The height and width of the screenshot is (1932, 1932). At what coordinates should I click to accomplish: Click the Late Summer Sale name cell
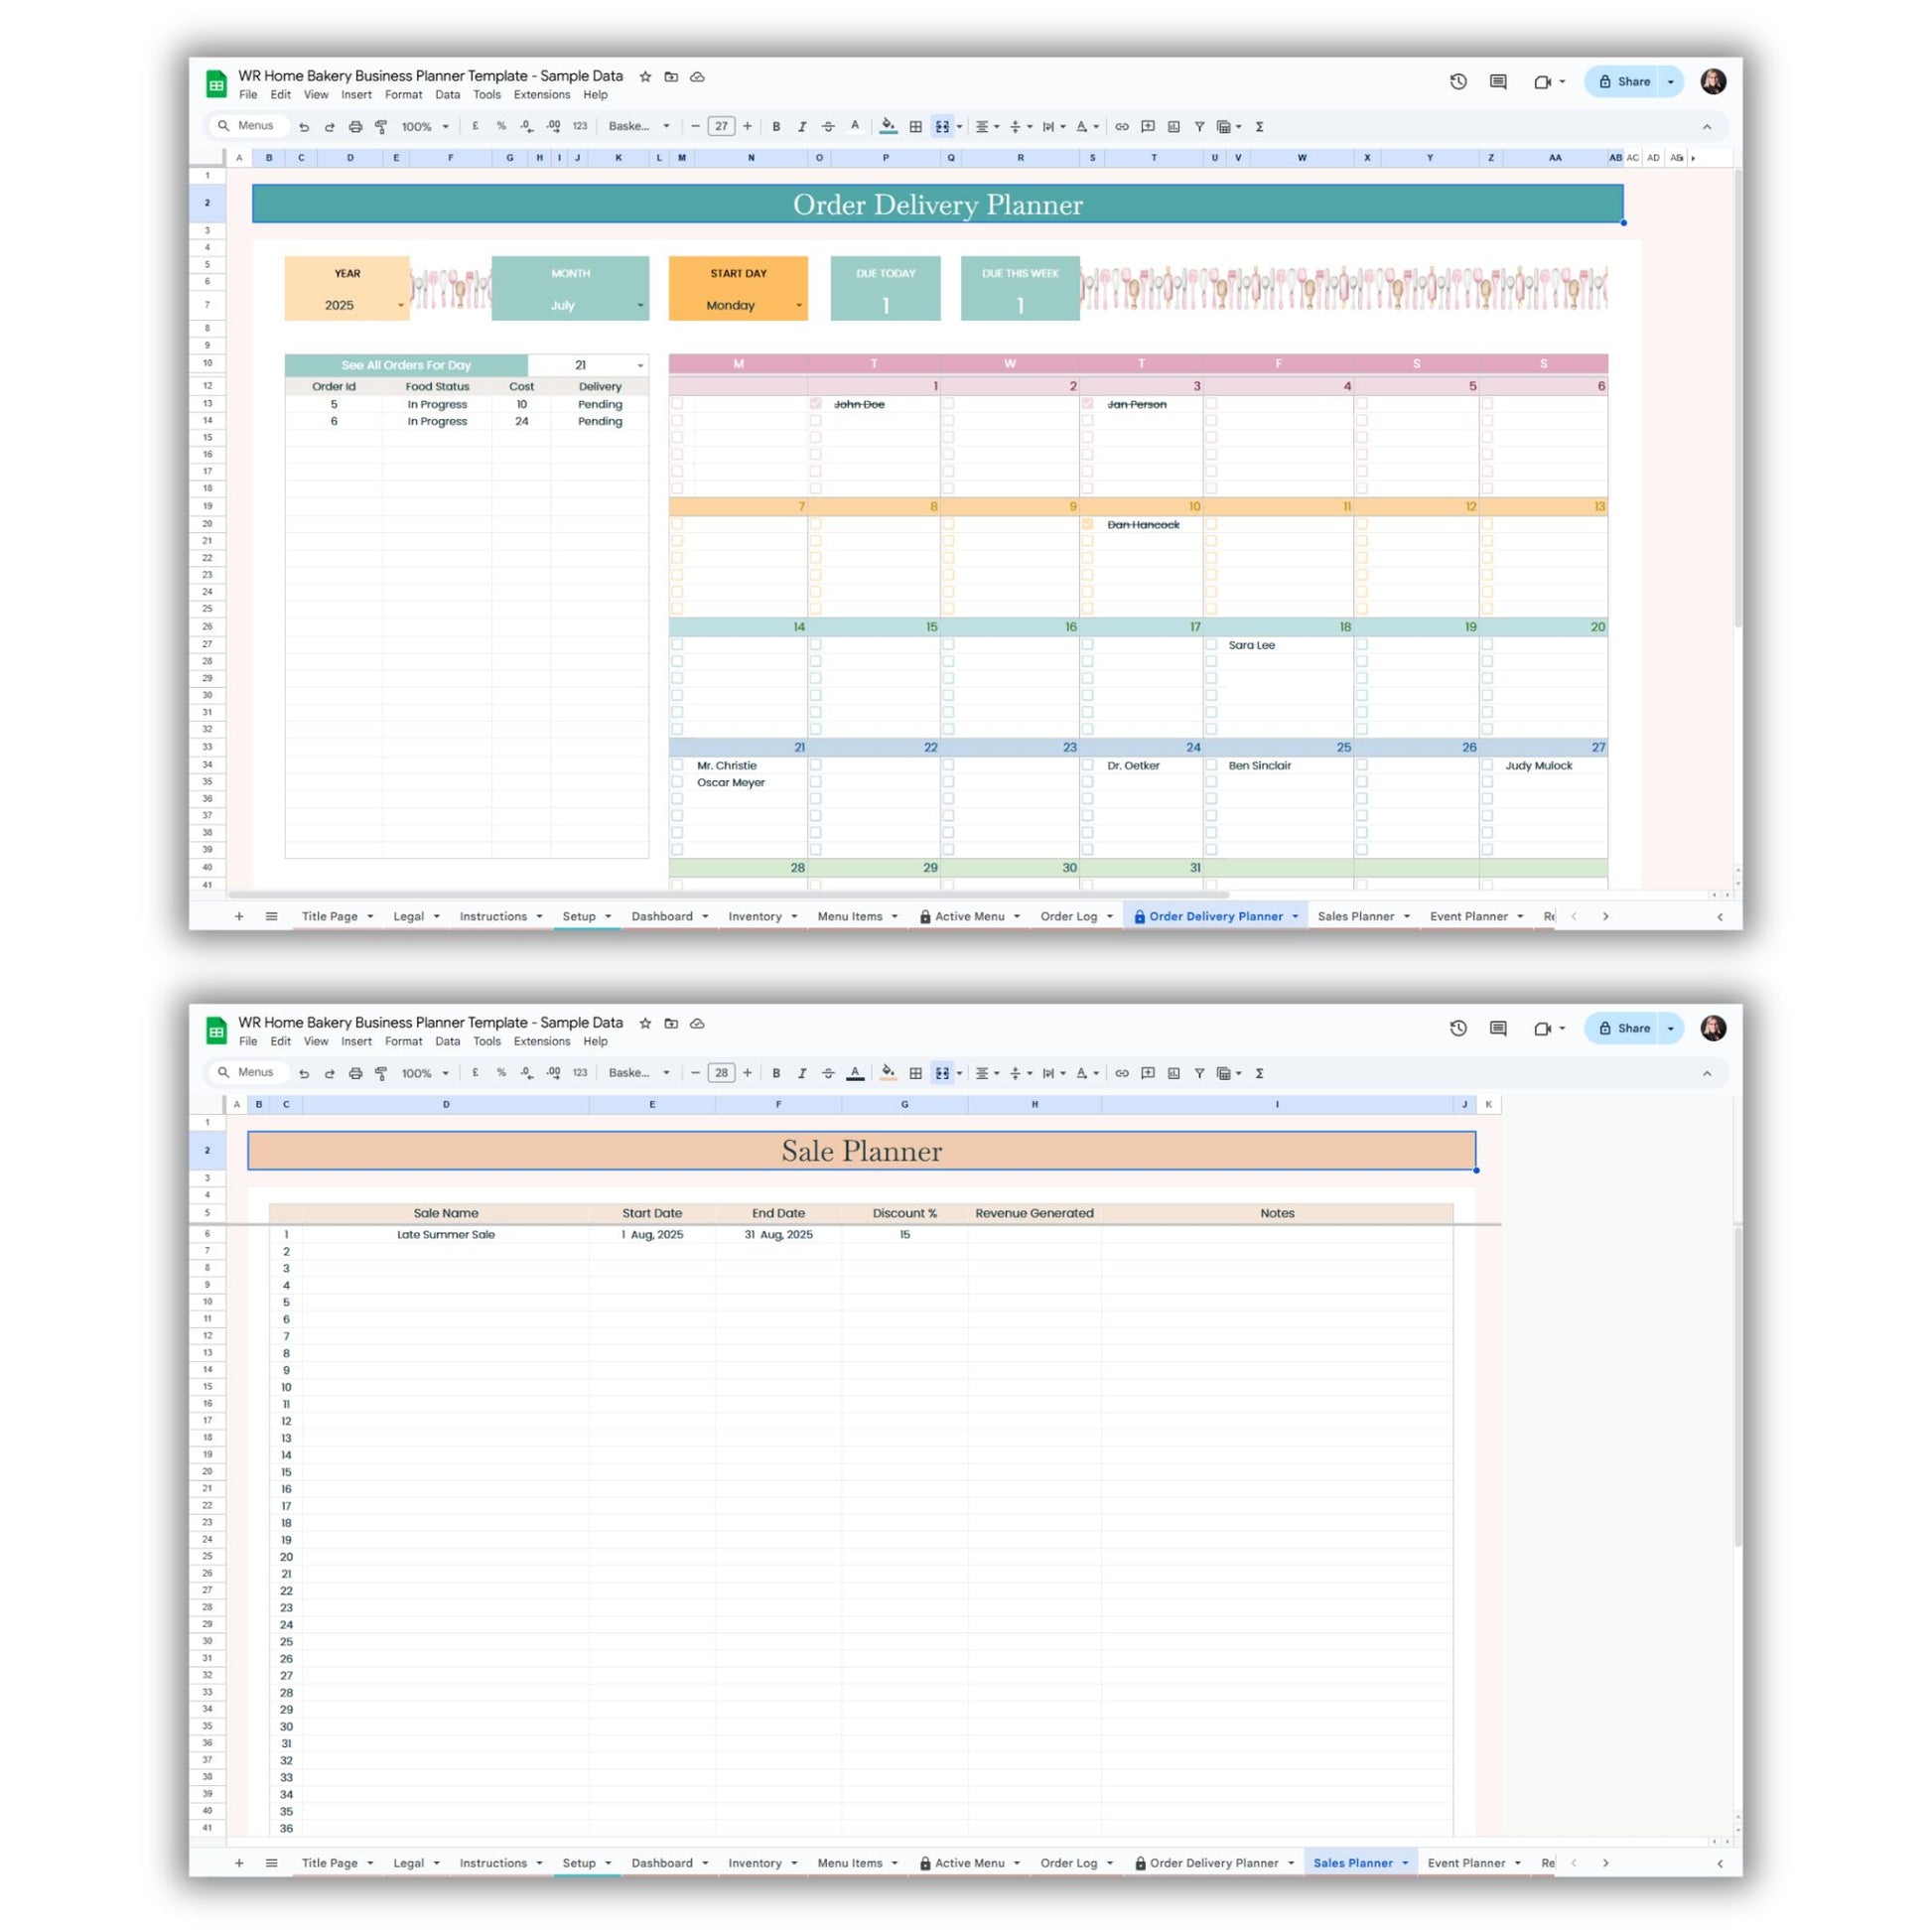(445, 1234)
